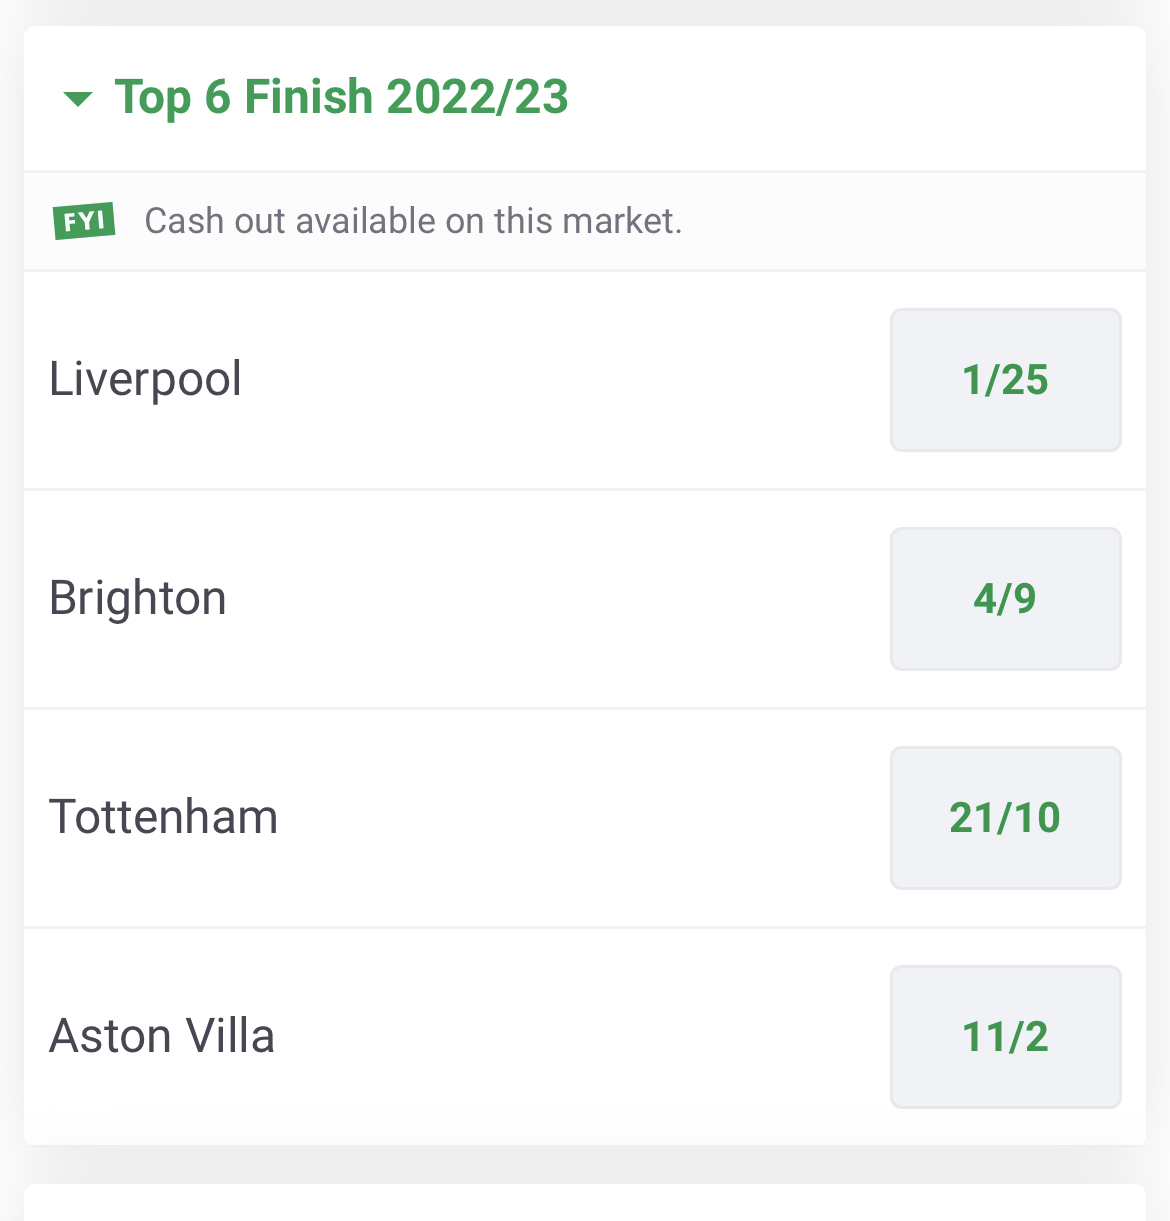Click the green downward triangle icon
The width and height of the screenshot is (1170, 1221).
click(x=77, y=99)
